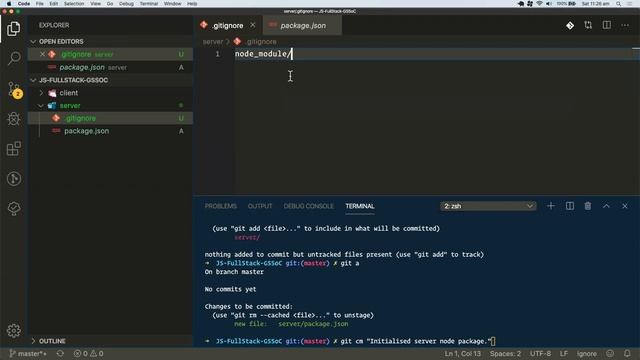This screenshot has height=360, width=640.
Task: Change line ending via LF
Action: pyautogui.click(x=564, y=353)
